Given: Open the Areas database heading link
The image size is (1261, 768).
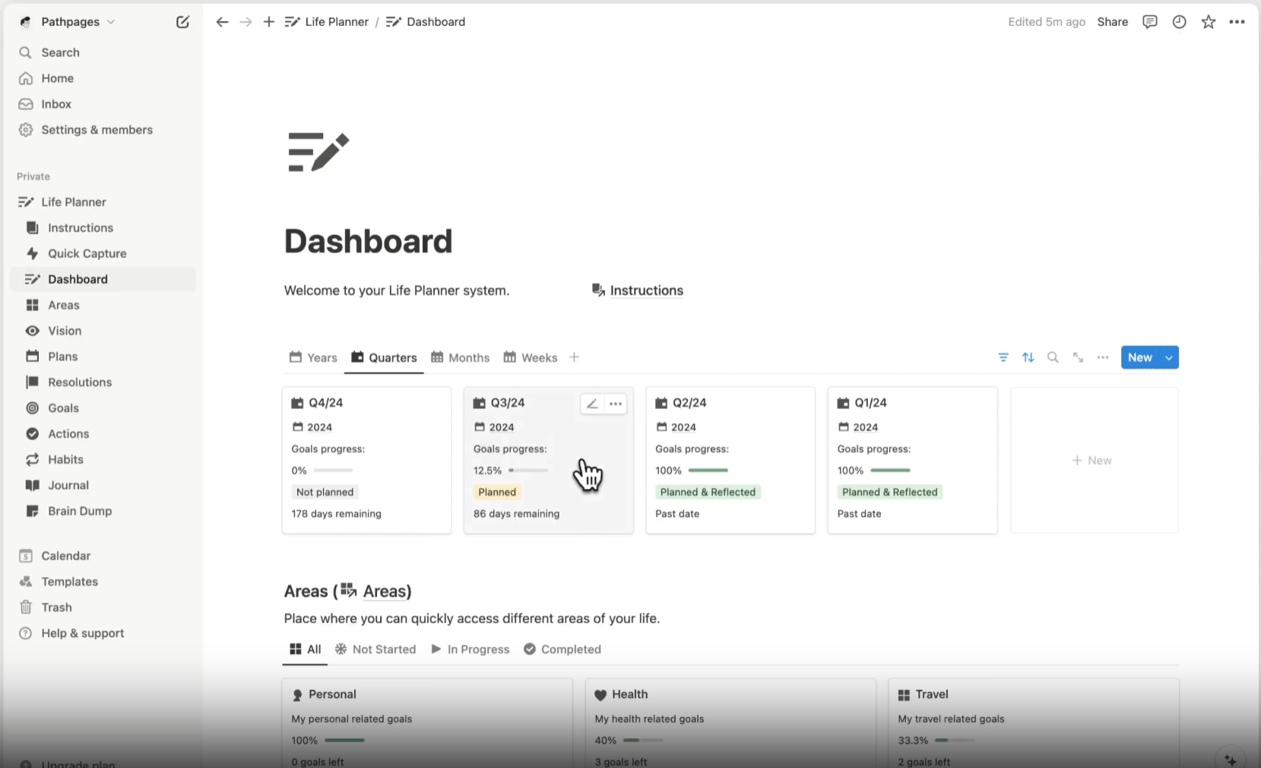Looking at the screenshot, I should (x=376, y=591).
